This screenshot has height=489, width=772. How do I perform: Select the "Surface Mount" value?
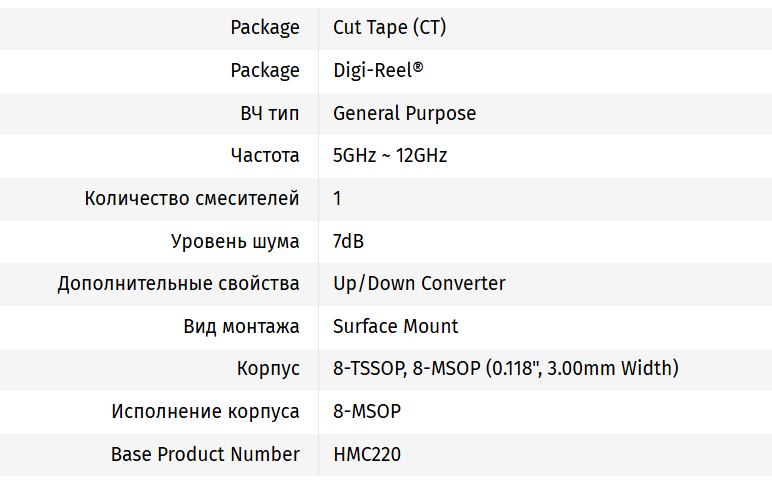395,326
